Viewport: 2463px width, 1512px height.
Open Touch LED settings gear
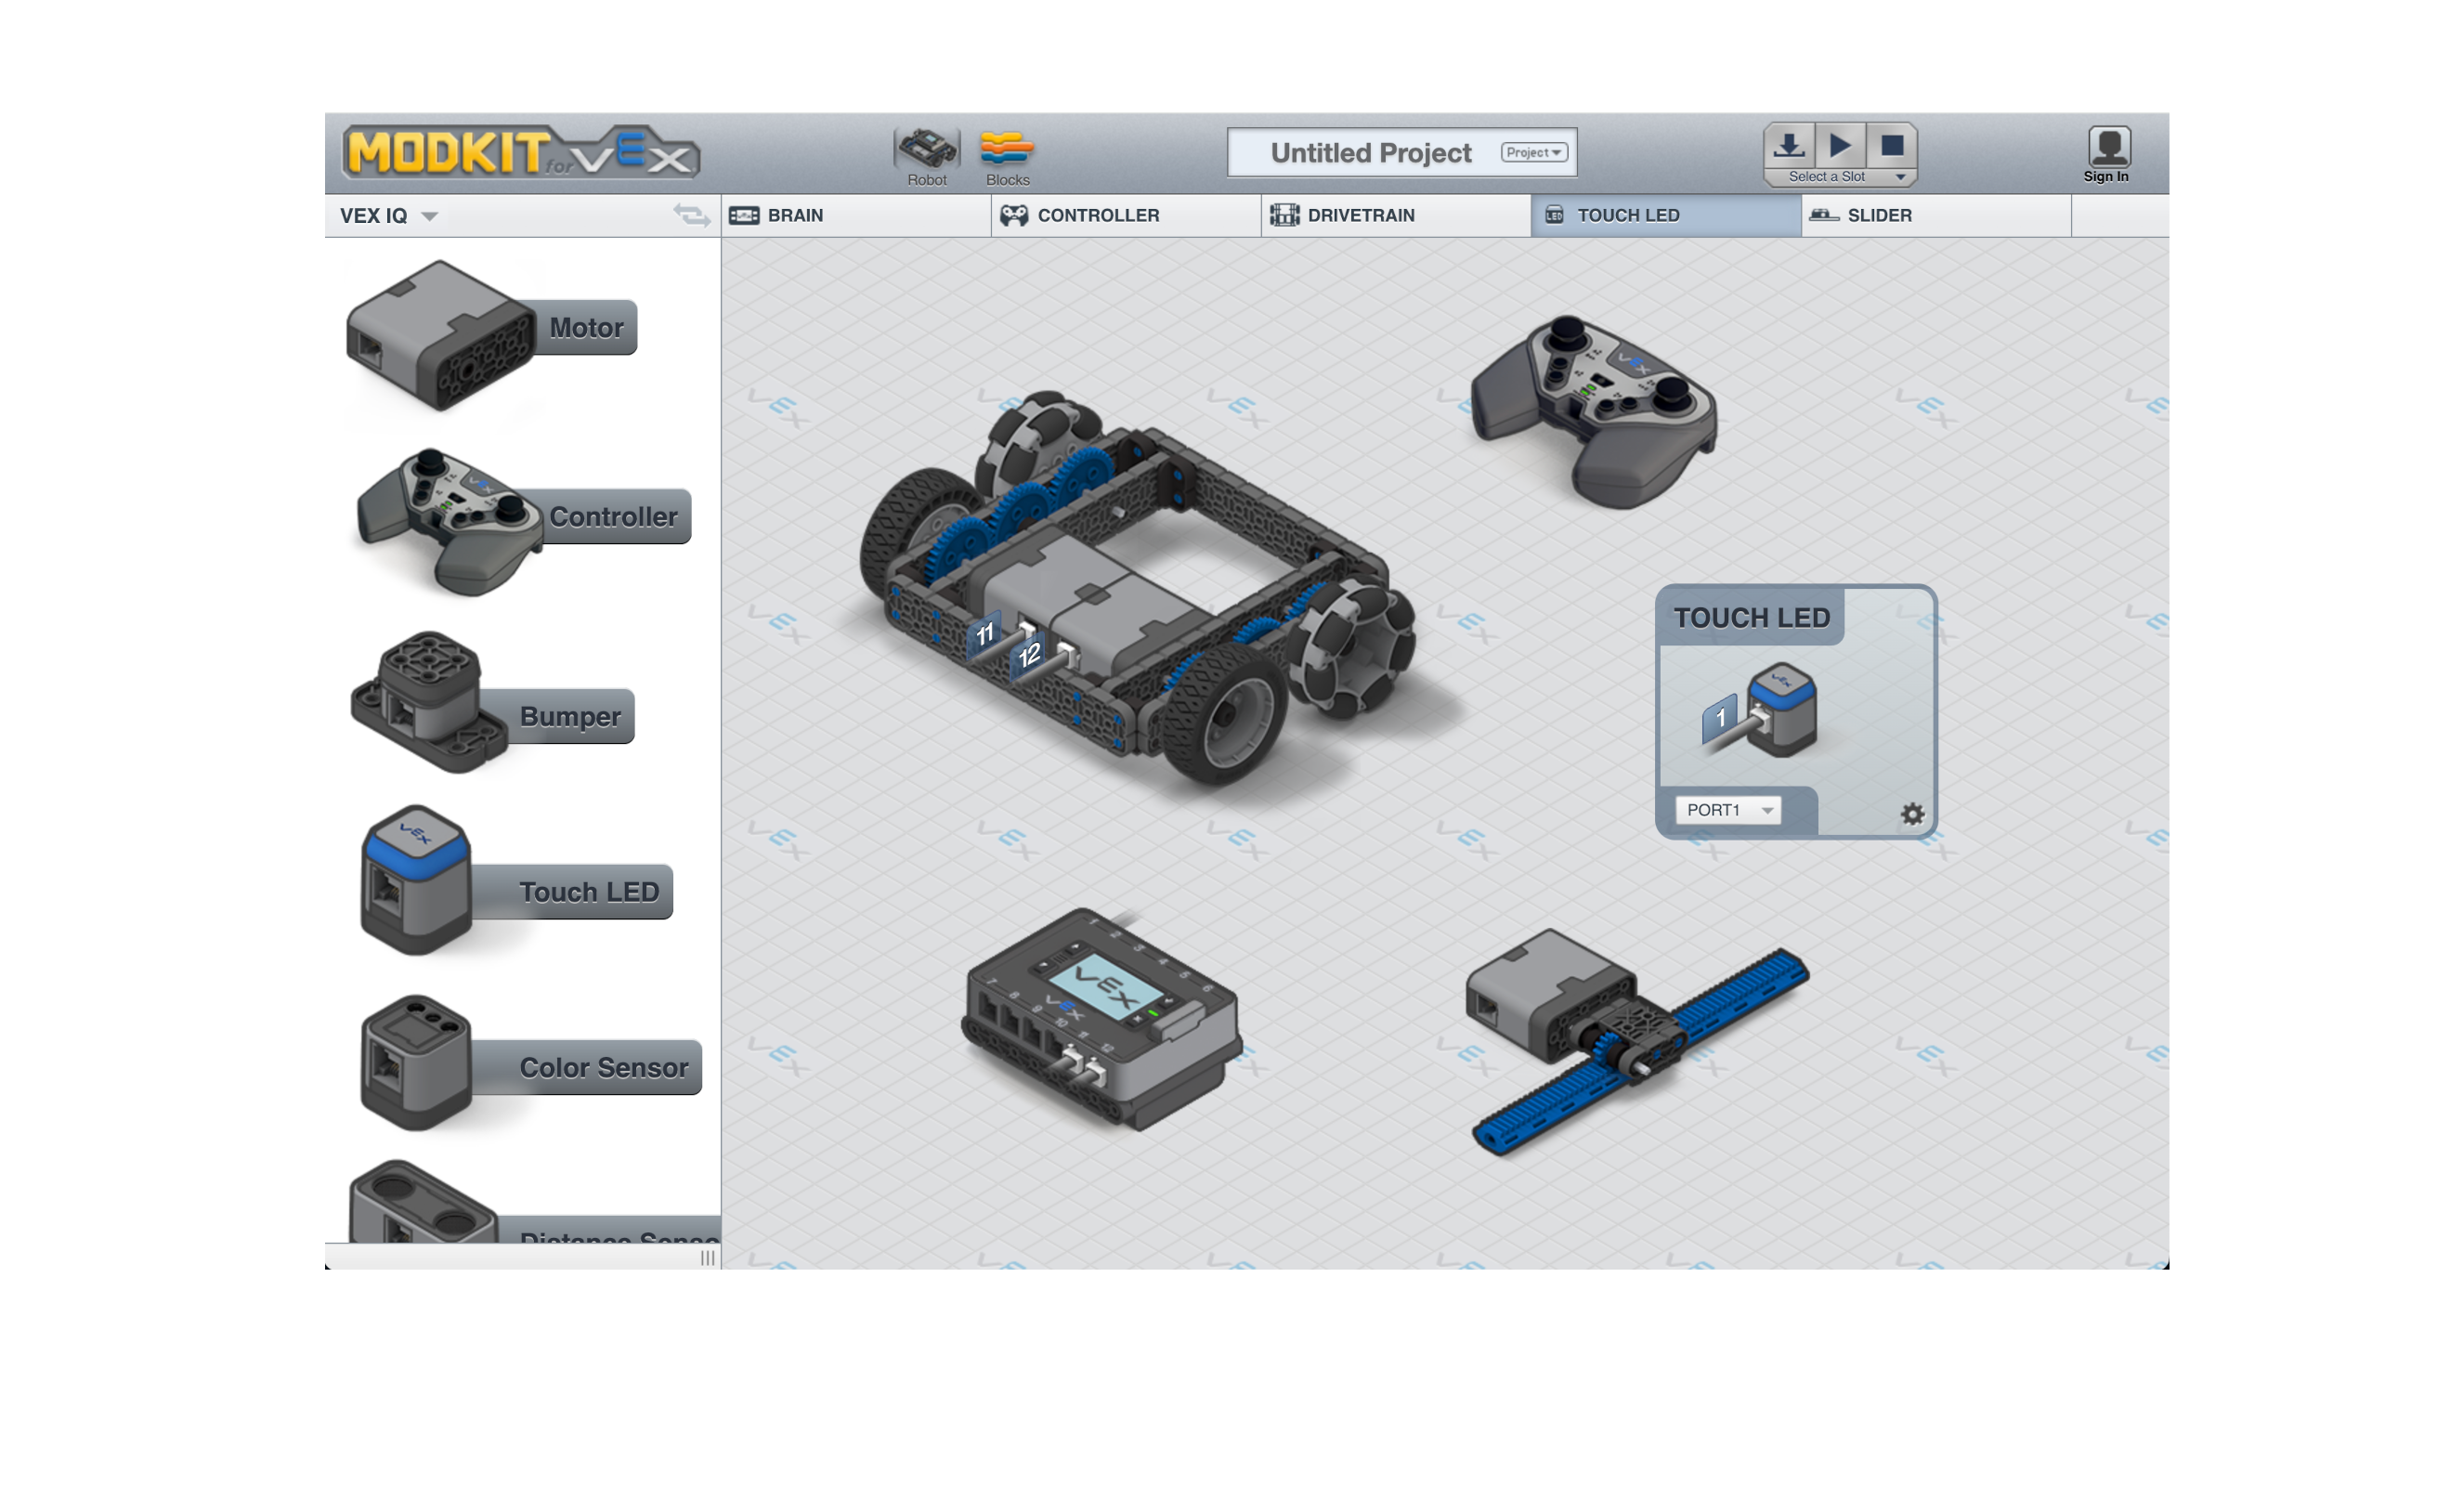[x=1911, y=814]
